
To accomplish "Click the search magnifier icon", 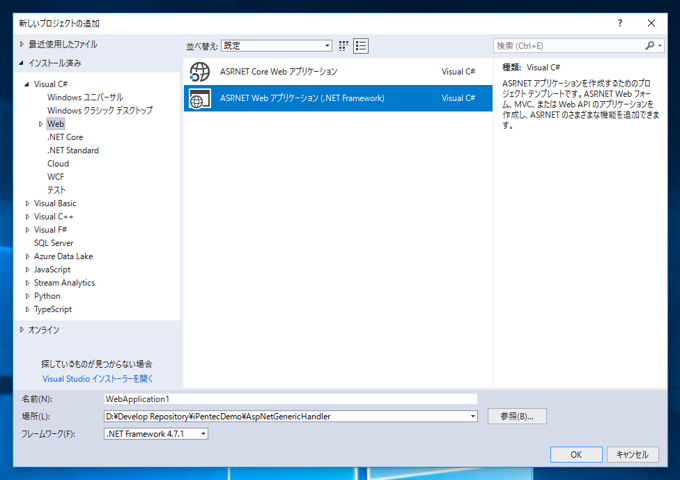I will [649, 46].
